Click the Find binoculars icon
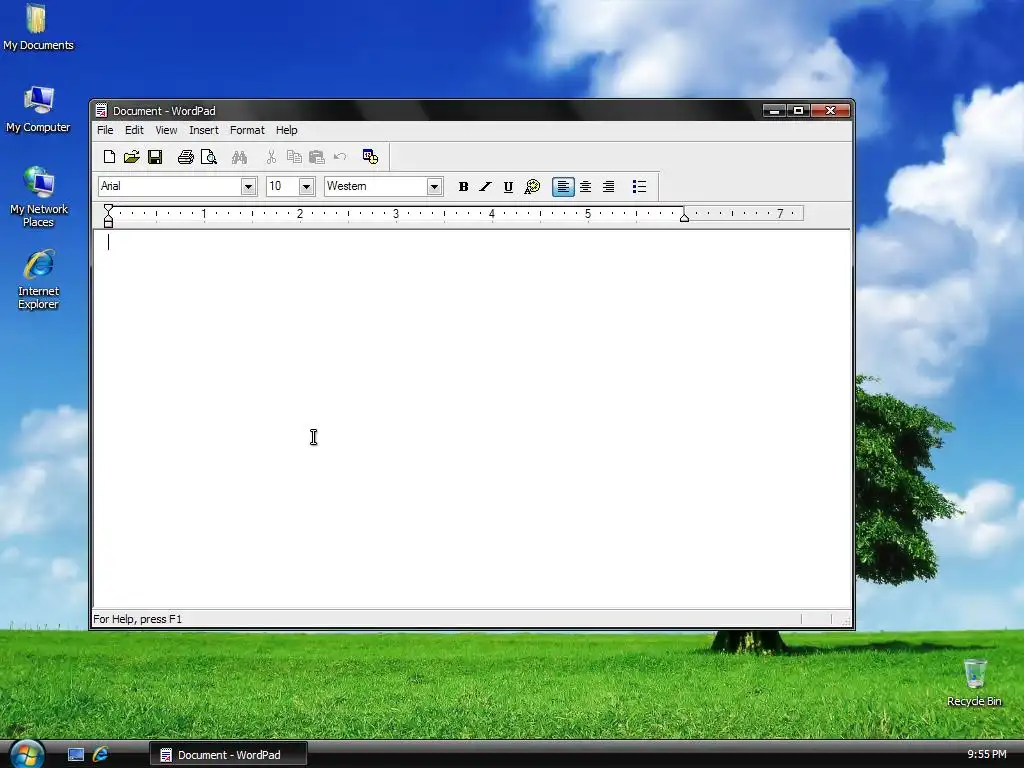The image size is (1024, 768). [x=239, y=157]
